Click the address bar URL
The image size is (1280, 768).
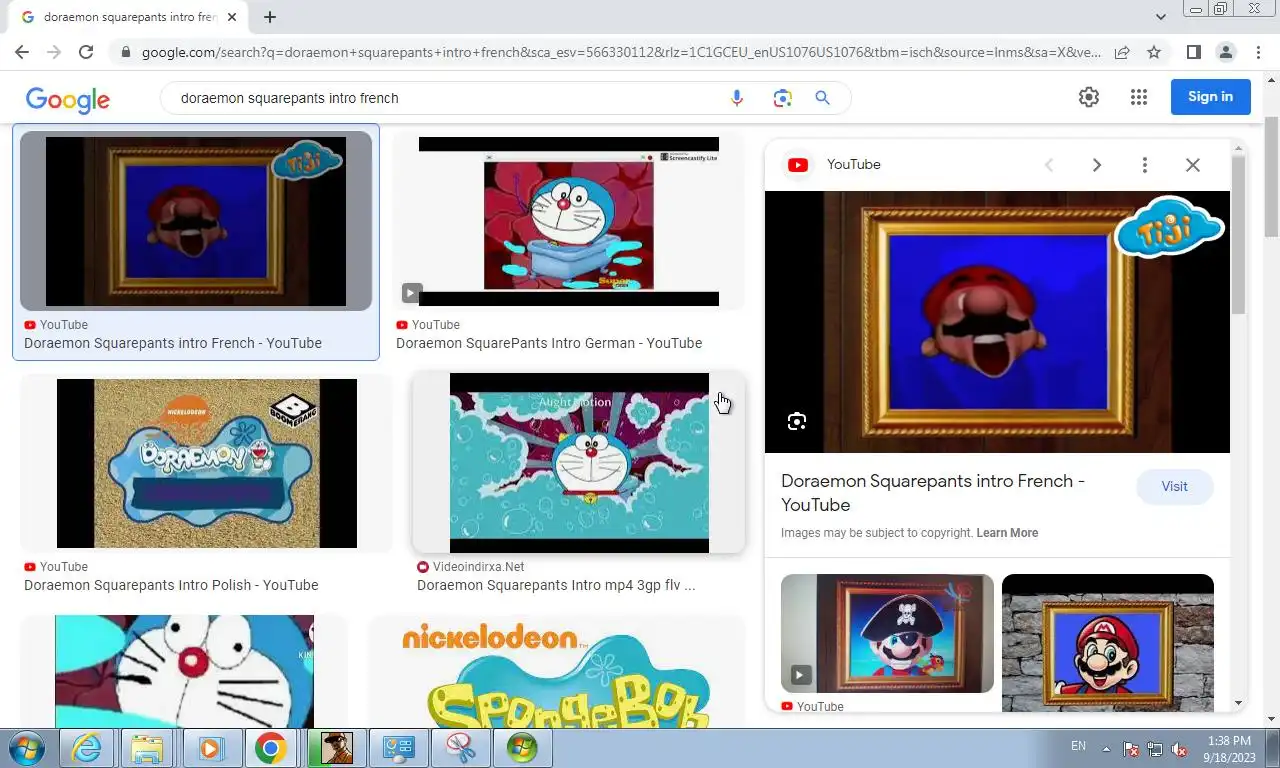[x=620, y=52]
